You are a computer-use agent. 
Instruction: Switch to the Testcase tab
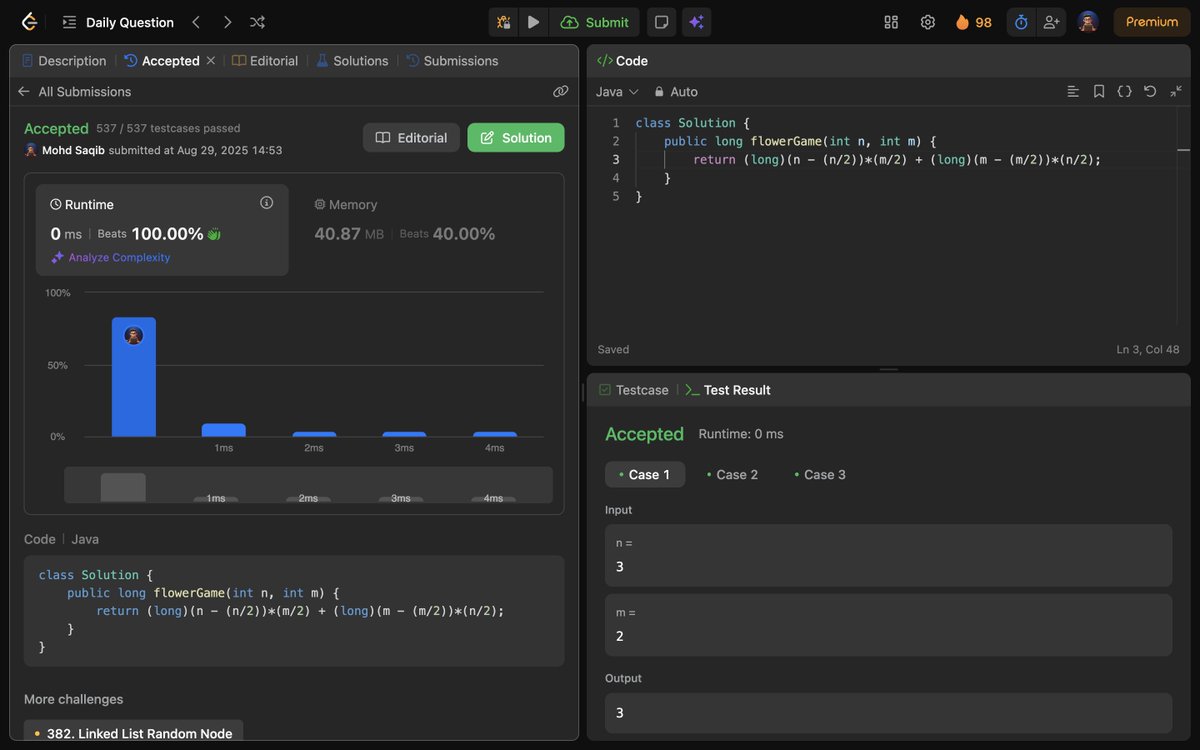pos(633,390)
